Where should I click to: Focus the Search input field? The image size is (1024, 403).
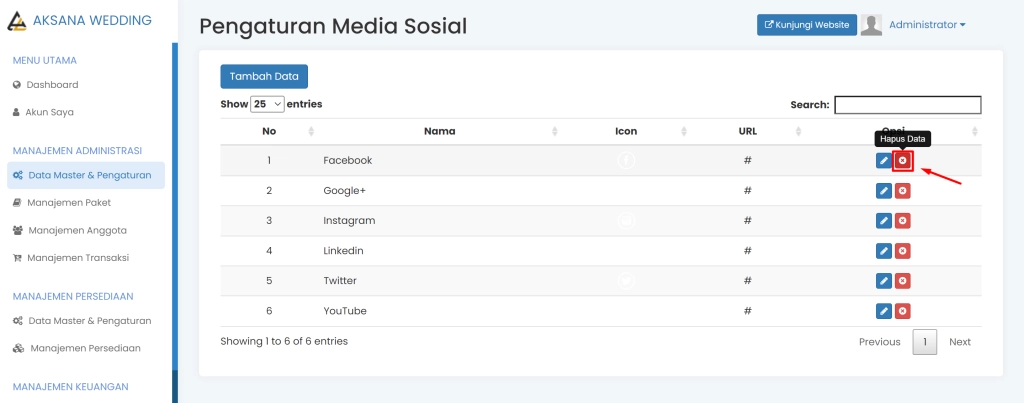[x=907, y=105]
